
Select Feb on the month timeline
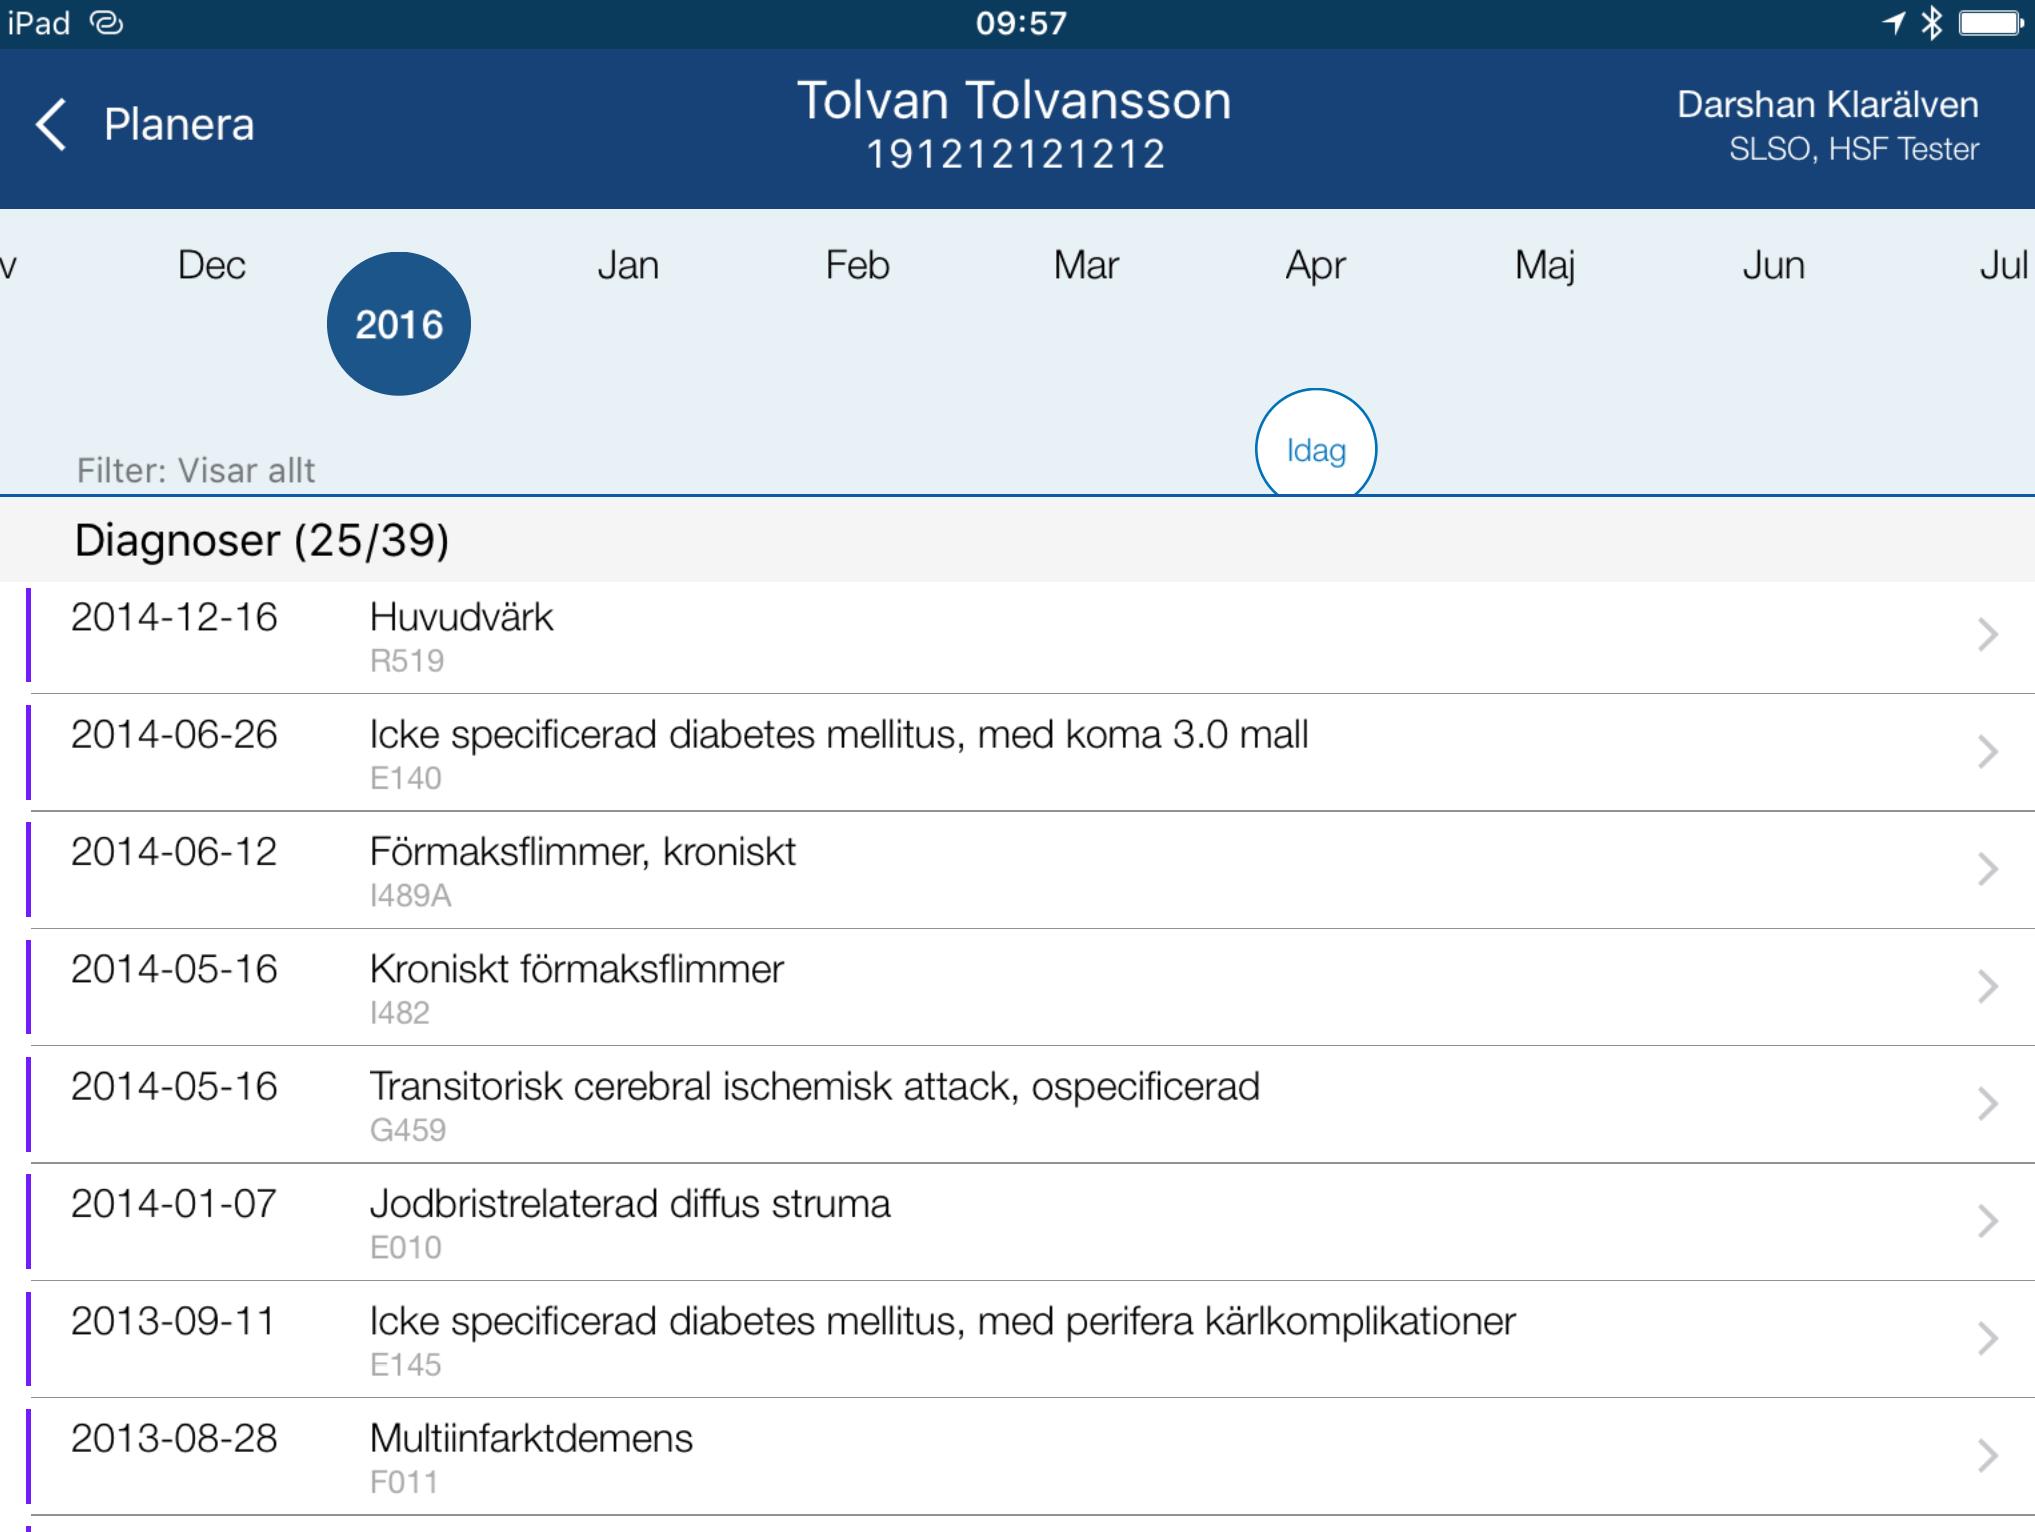point(857,265)
